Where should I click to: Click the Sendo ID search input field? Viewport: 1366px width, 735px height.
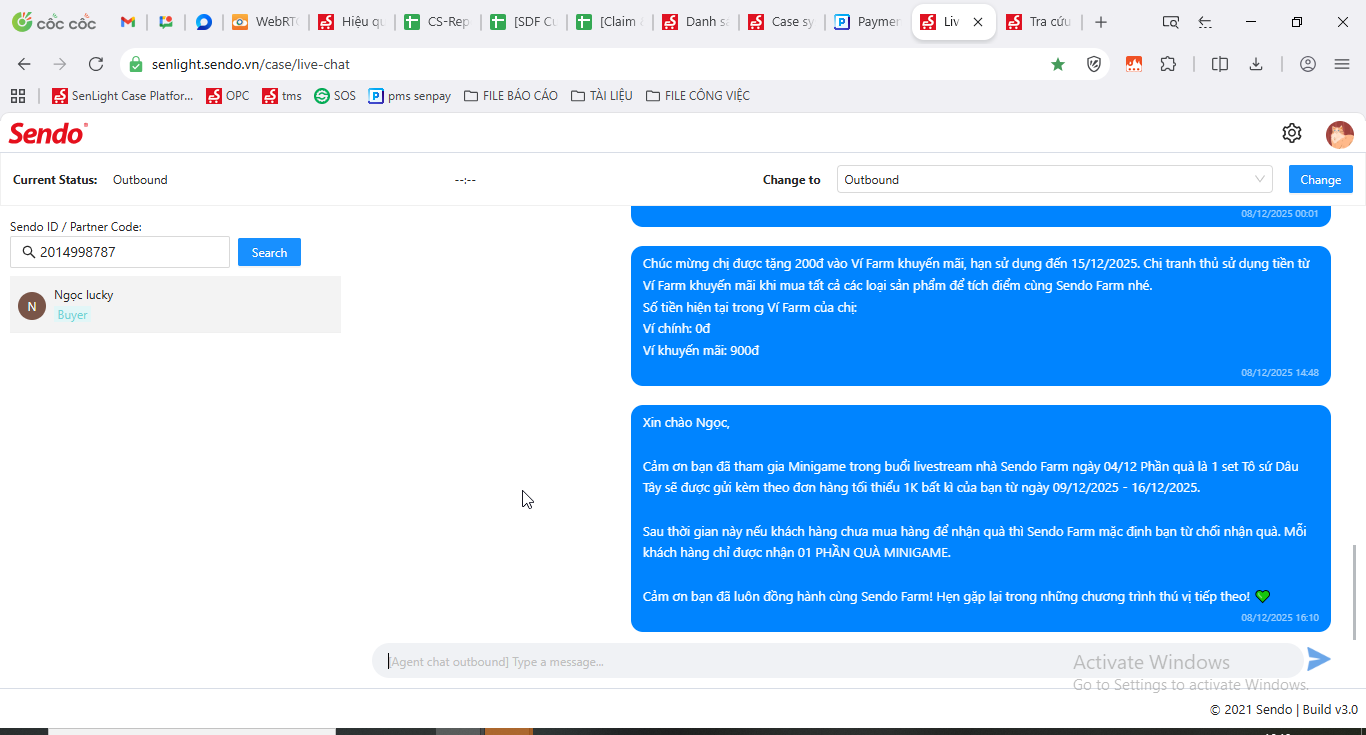point(120,252)
